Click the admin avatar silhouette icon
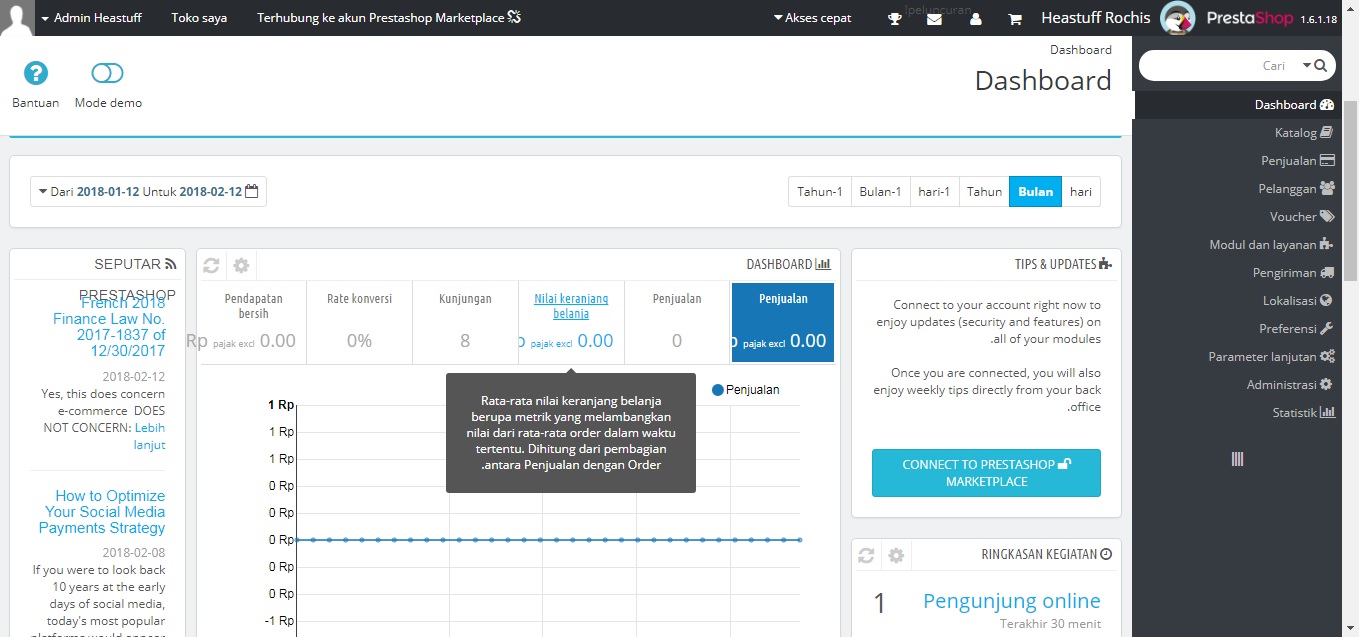The width and height of the screenshot is (1359, 637). 16,18
